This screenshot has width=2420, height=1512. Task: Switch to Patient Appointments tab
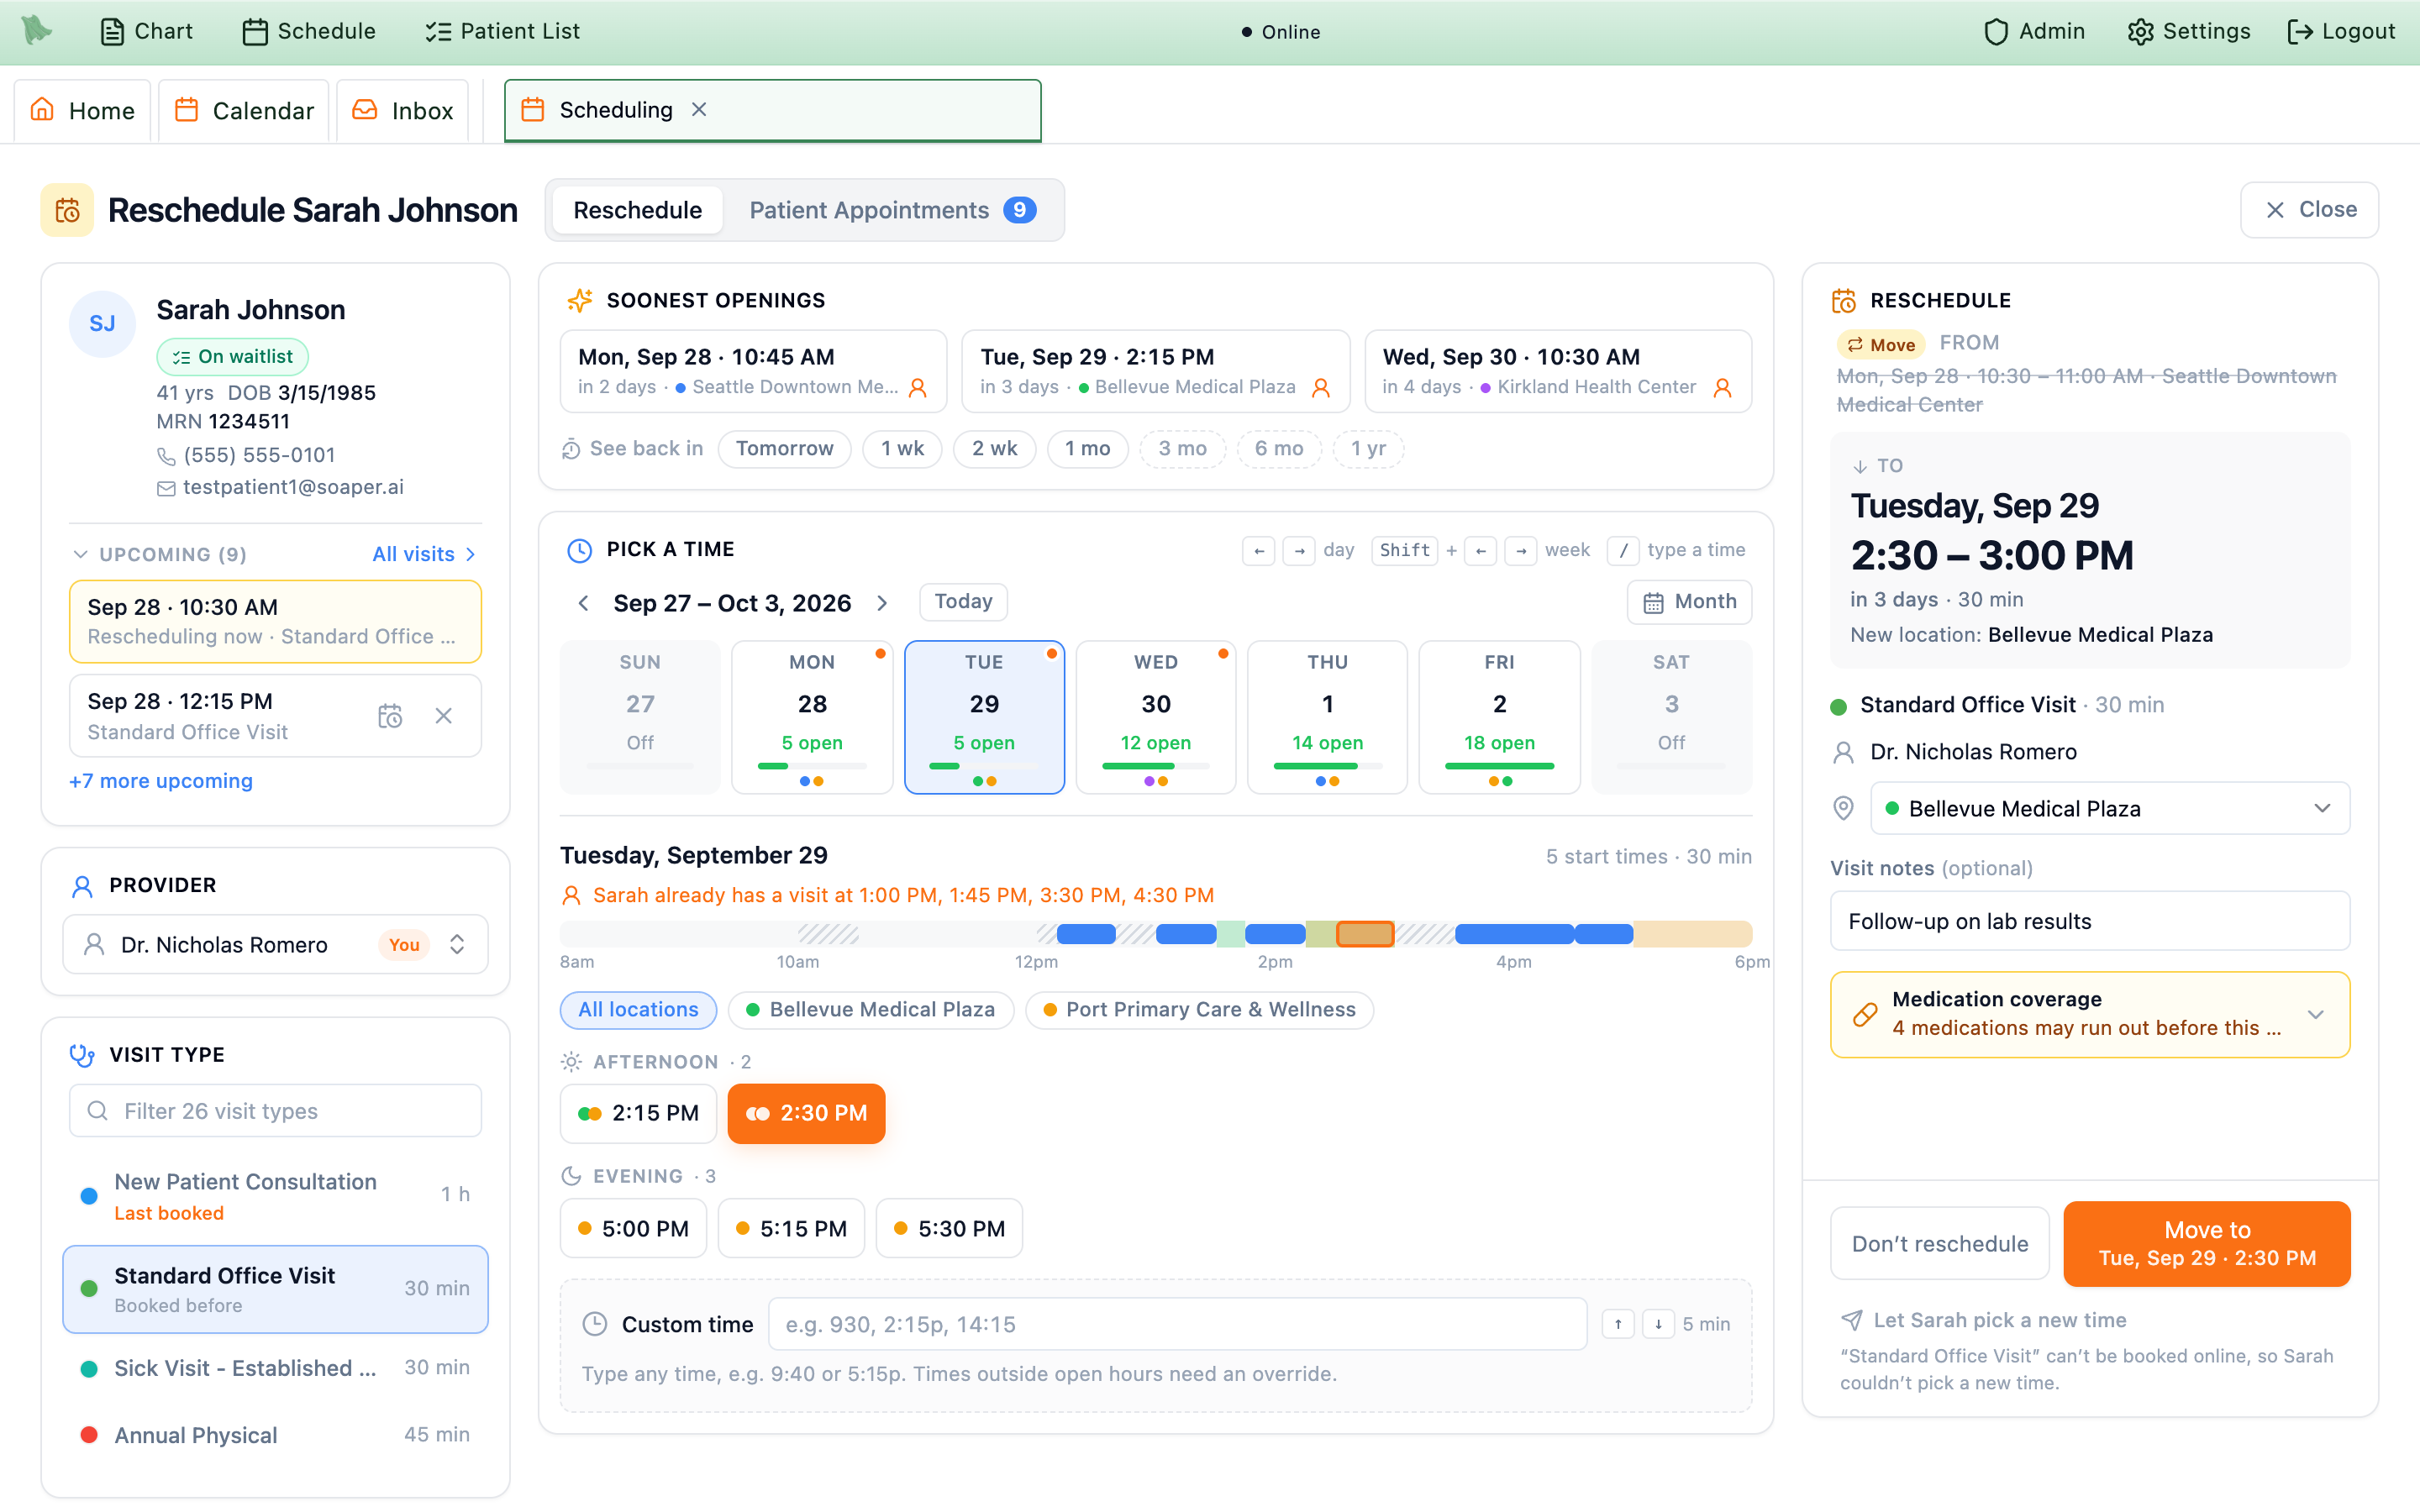pyautogui.click(x=892, y=210)
